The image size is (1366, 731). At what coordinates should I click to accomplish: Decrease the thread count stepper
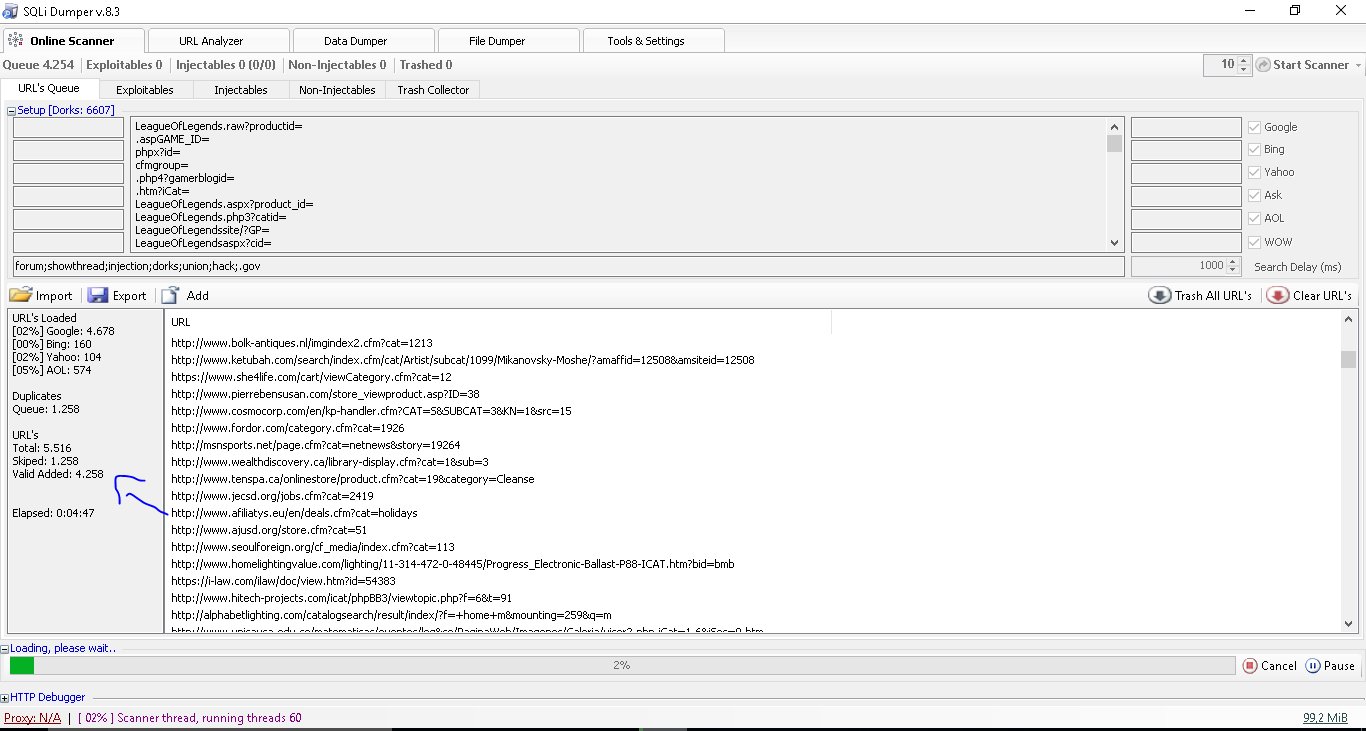pyautogui.click(x=1244, y=69)
